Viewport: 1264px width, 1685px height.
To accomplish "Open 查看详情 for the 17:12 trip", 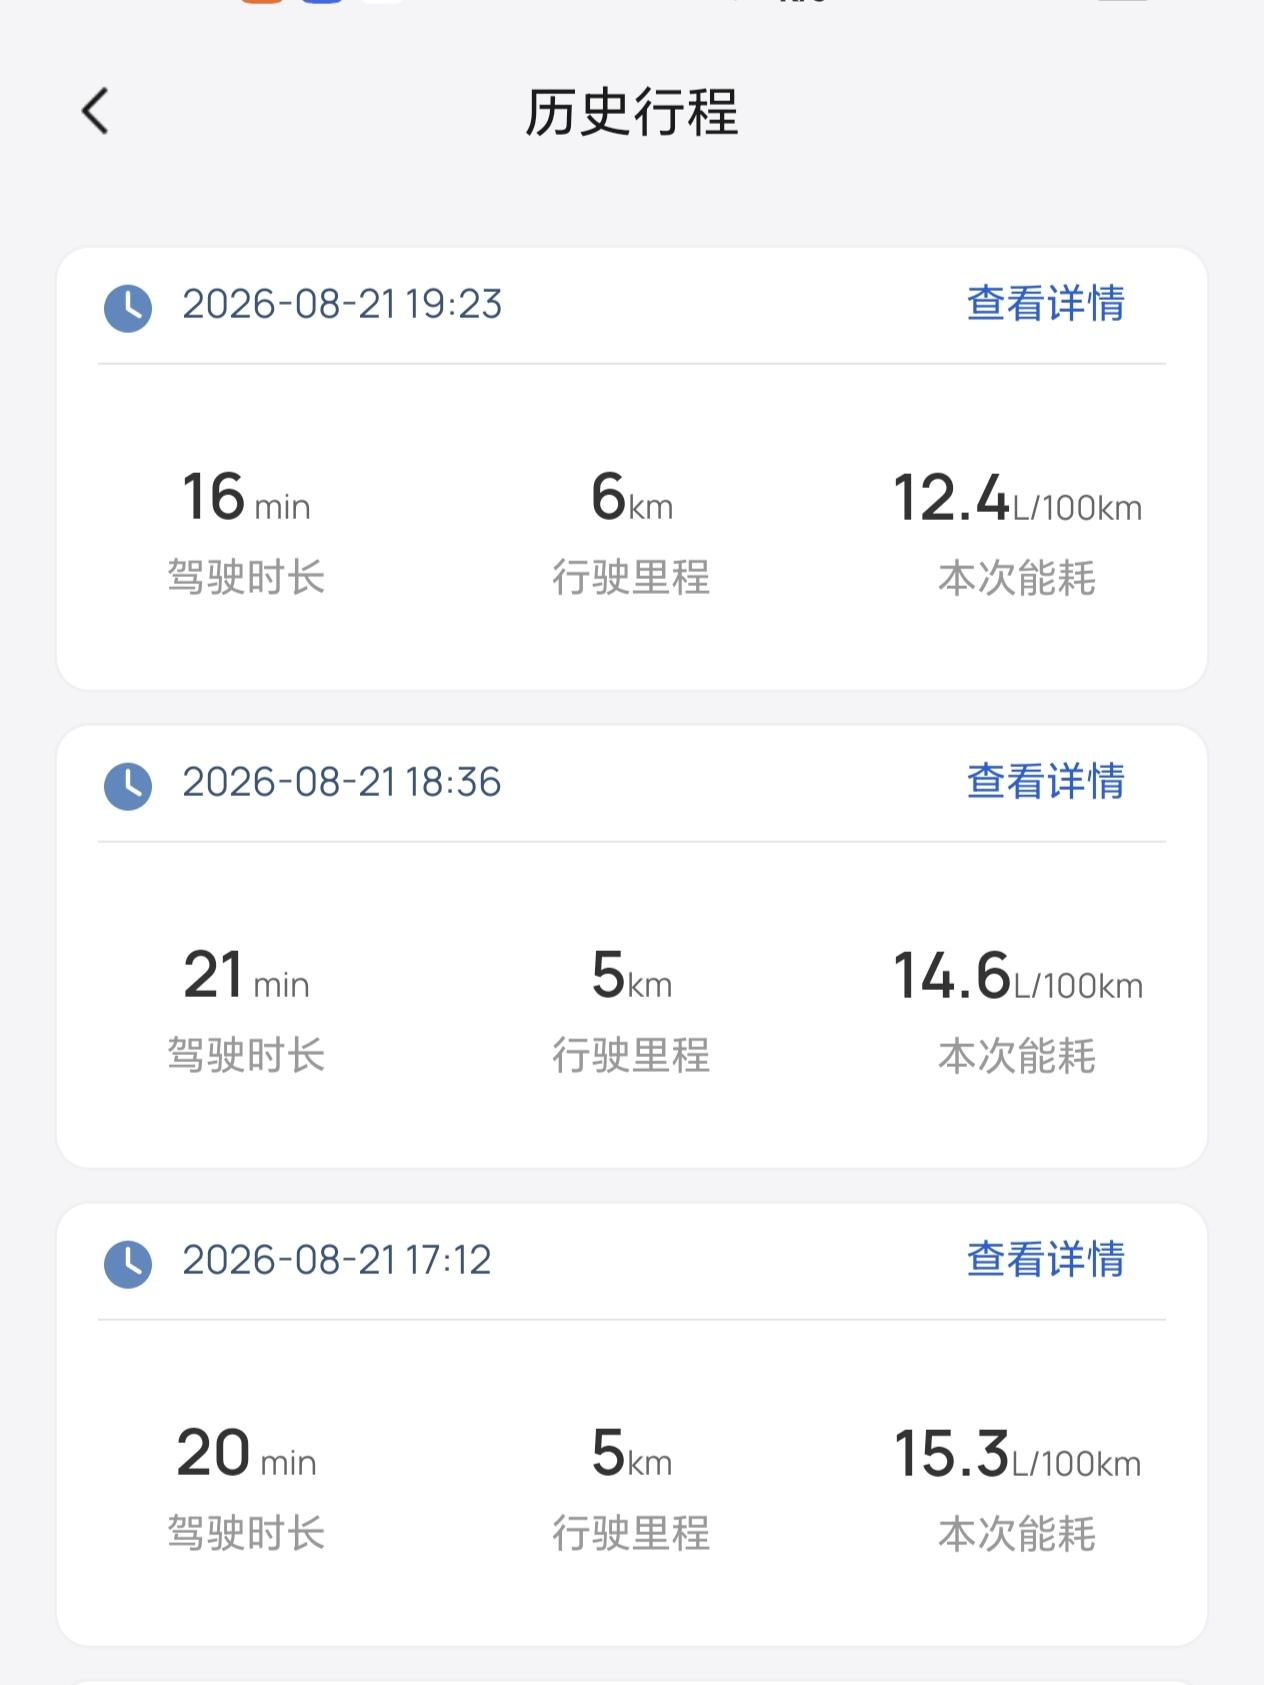I will click(x=1046, y=1260).
